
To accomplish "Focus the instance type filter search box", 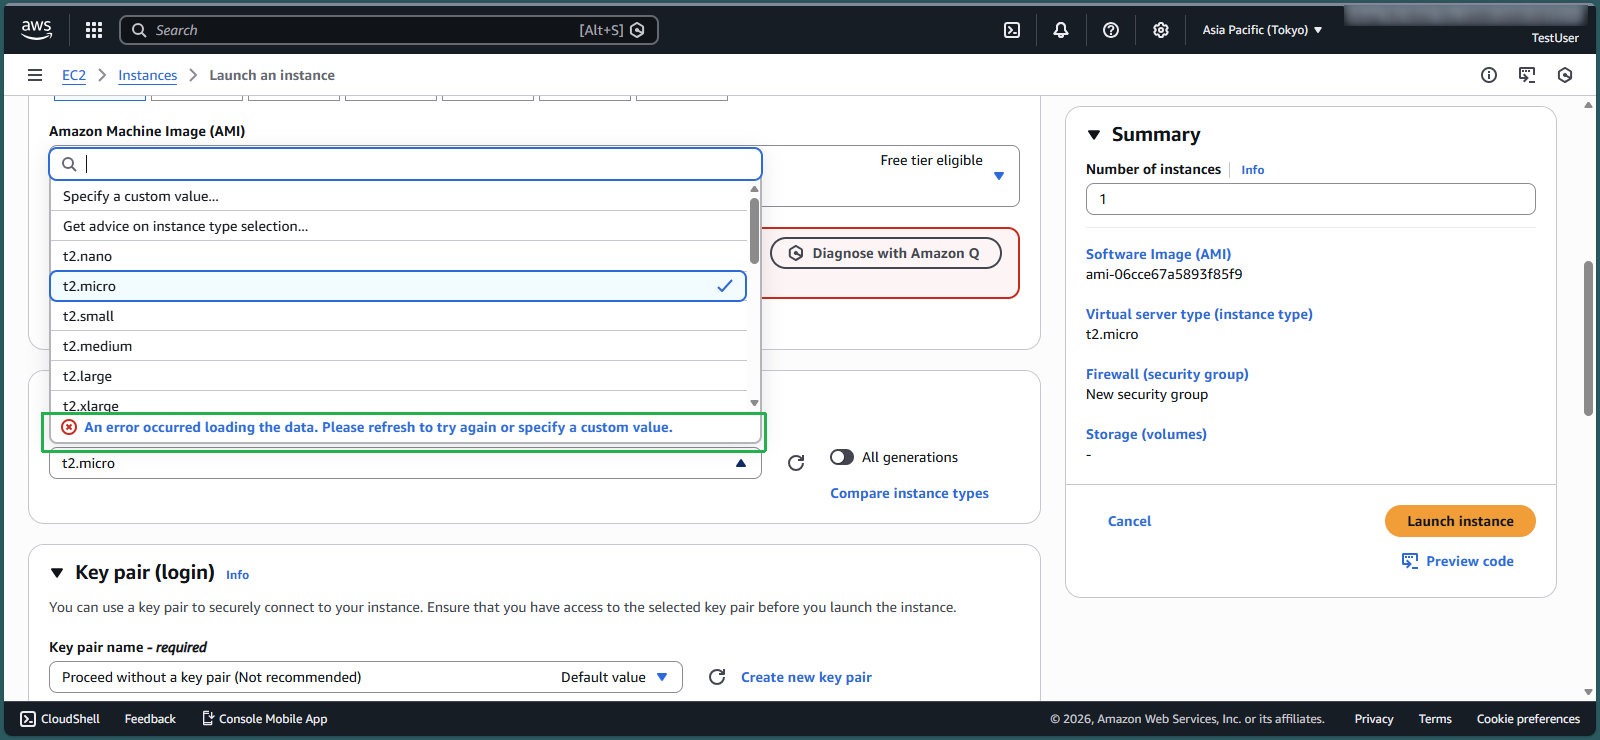I will click(x=406, y=164).
